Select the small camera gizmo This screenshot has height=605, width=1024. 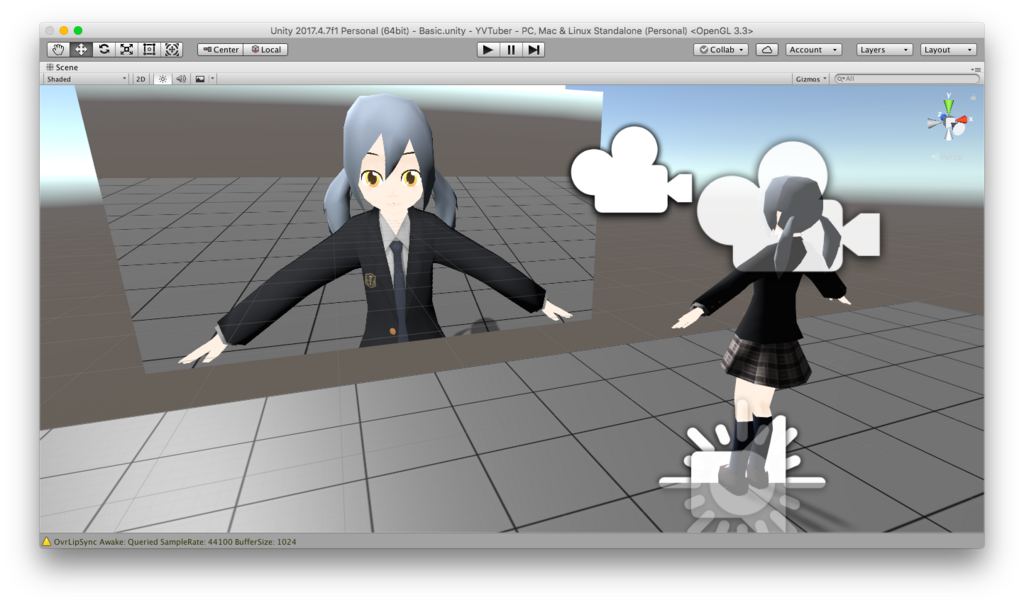(x=630, y=171)
